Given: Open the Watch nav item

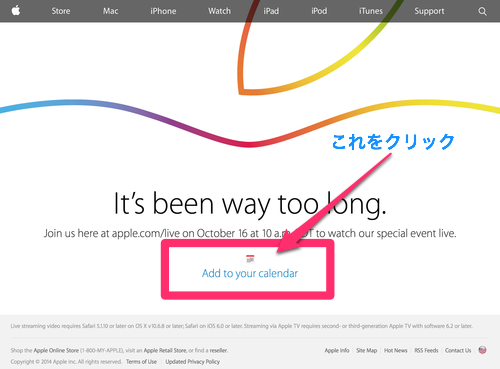Looking at the screenshot, I should [x=219, y=11].
